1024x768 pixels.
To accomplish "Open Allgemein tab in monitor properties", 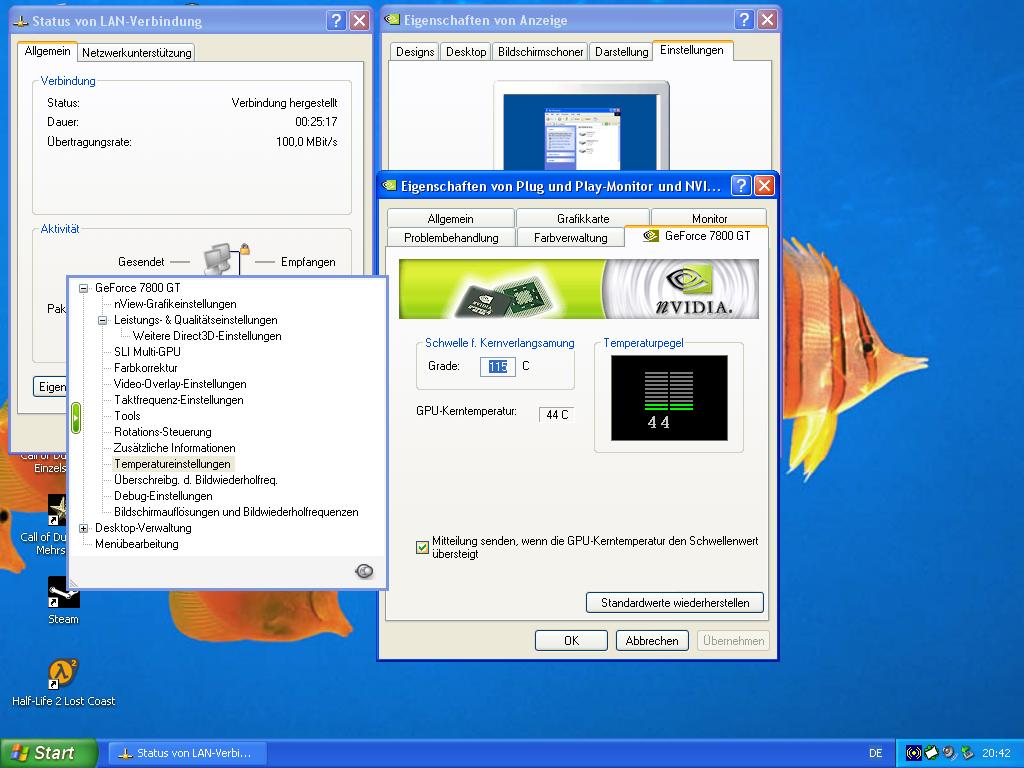I will [451, 219].
